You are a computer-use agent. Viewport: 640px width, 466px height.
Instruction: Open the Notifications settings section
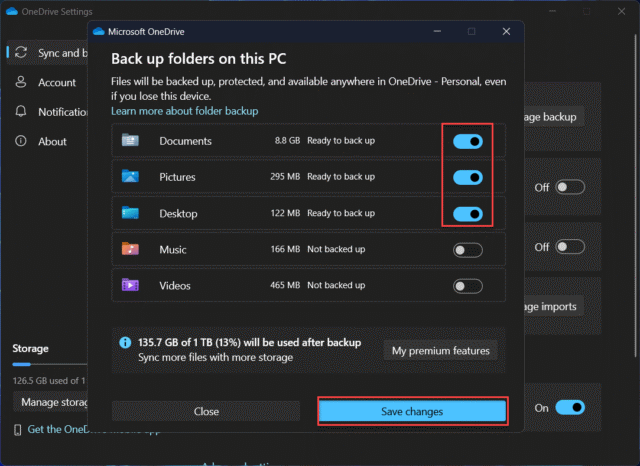pyautogui.click(x=47, y=112)
